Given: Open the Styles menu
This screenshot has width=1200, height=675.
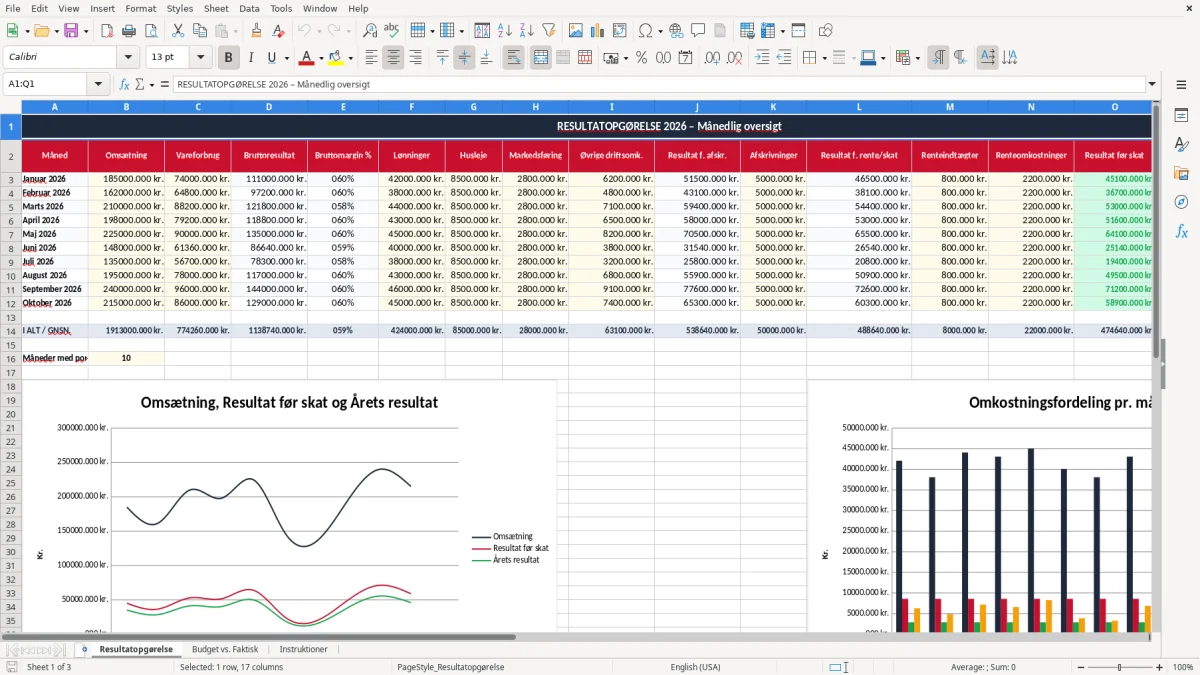Looking at the screenshot, I should click(180, 8).
